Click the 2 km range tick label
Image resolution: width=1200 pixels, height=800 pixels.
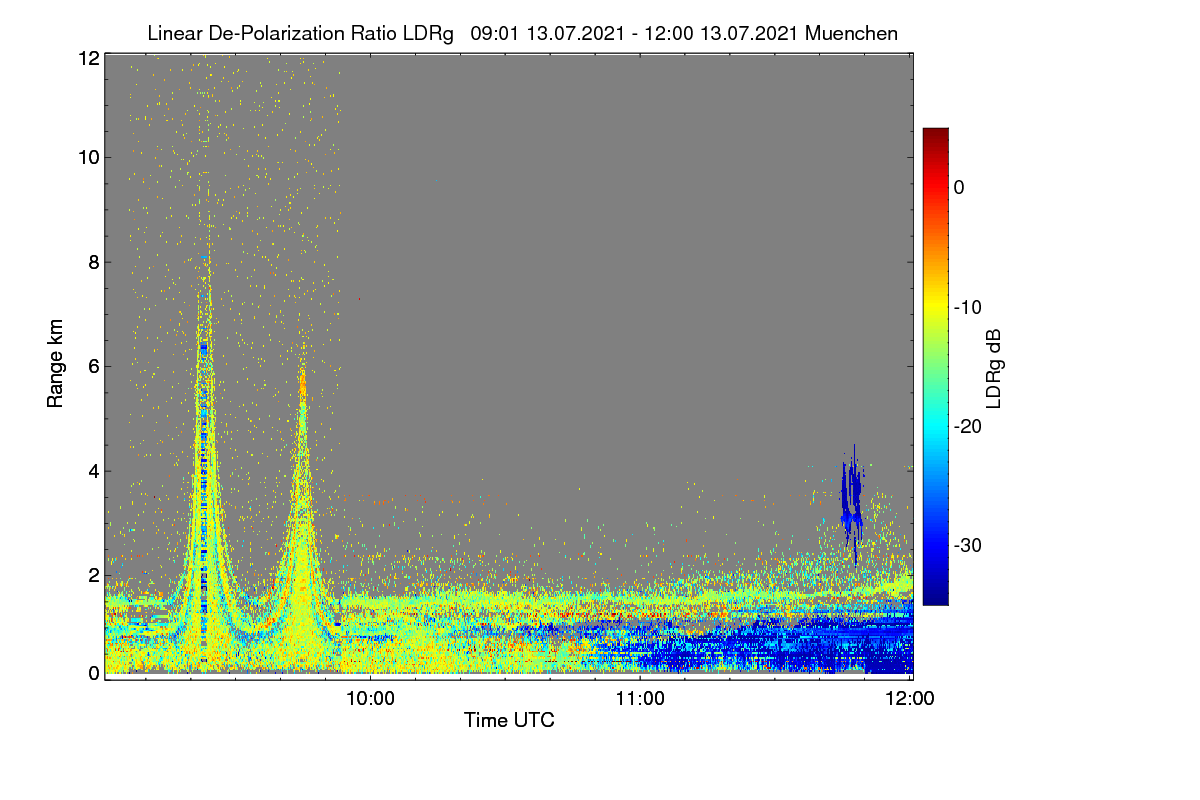(x=92, y=574)
